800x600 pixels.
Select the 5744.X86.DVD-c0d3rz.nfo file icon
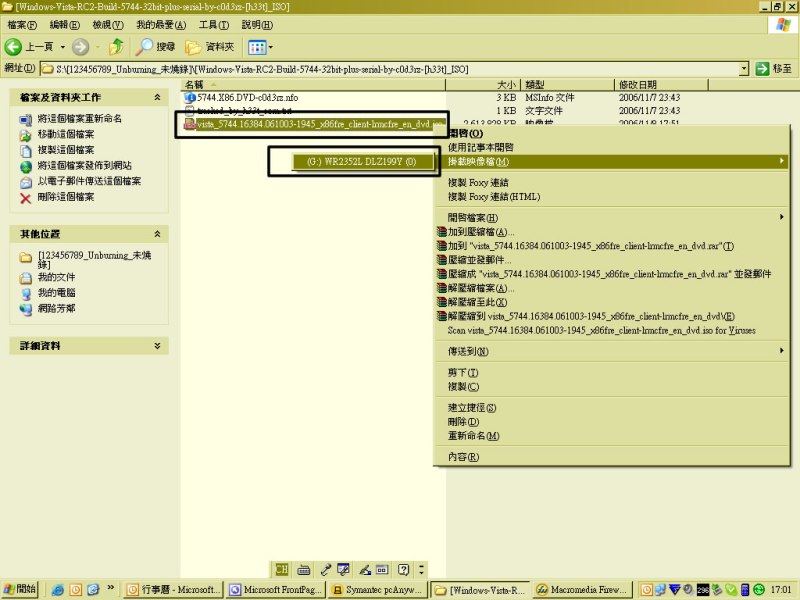pyautogui.click(x=190, y=97)
